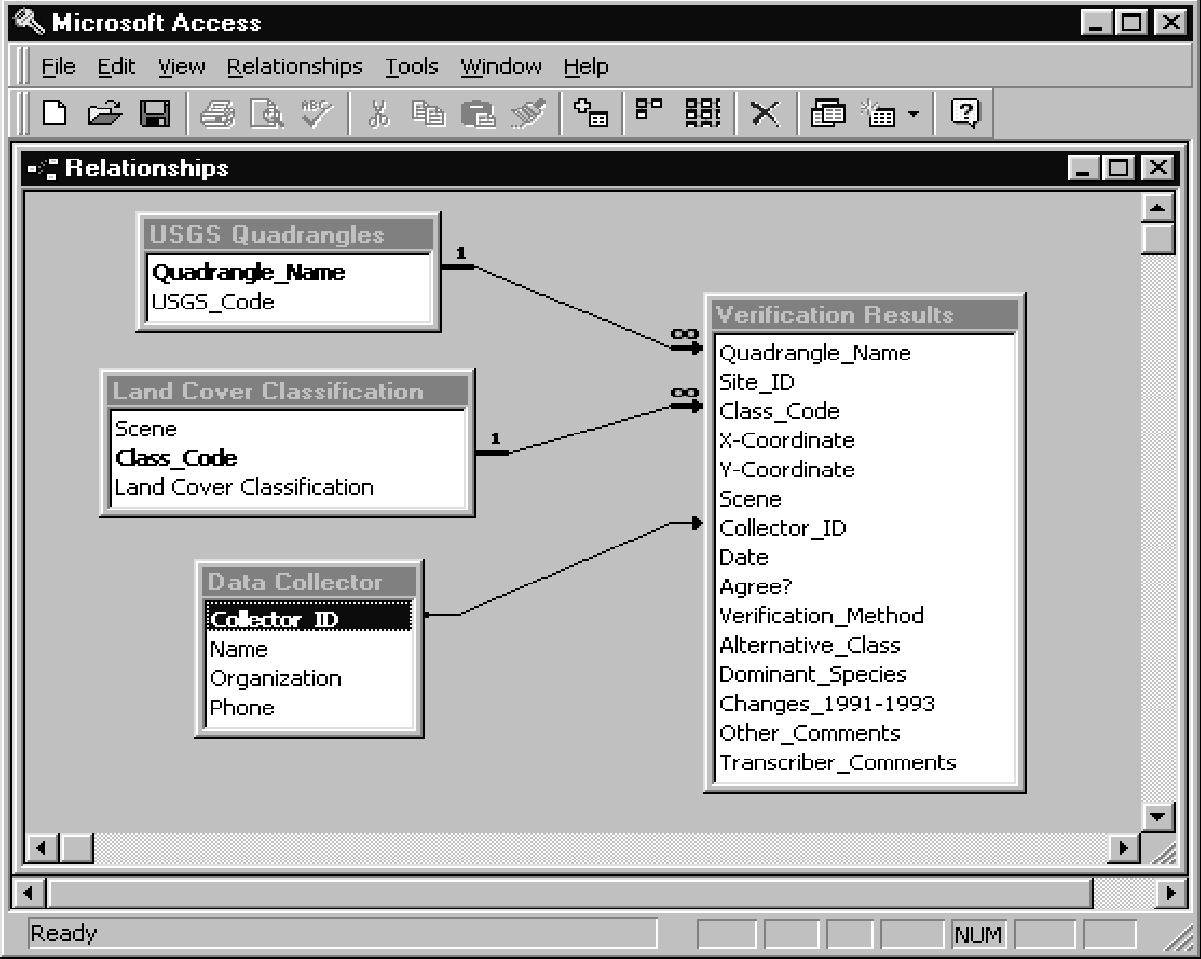Click the Save floppy disk icon
The height and width of the screenshot is (959, 1201).
(x=154, y=115)
